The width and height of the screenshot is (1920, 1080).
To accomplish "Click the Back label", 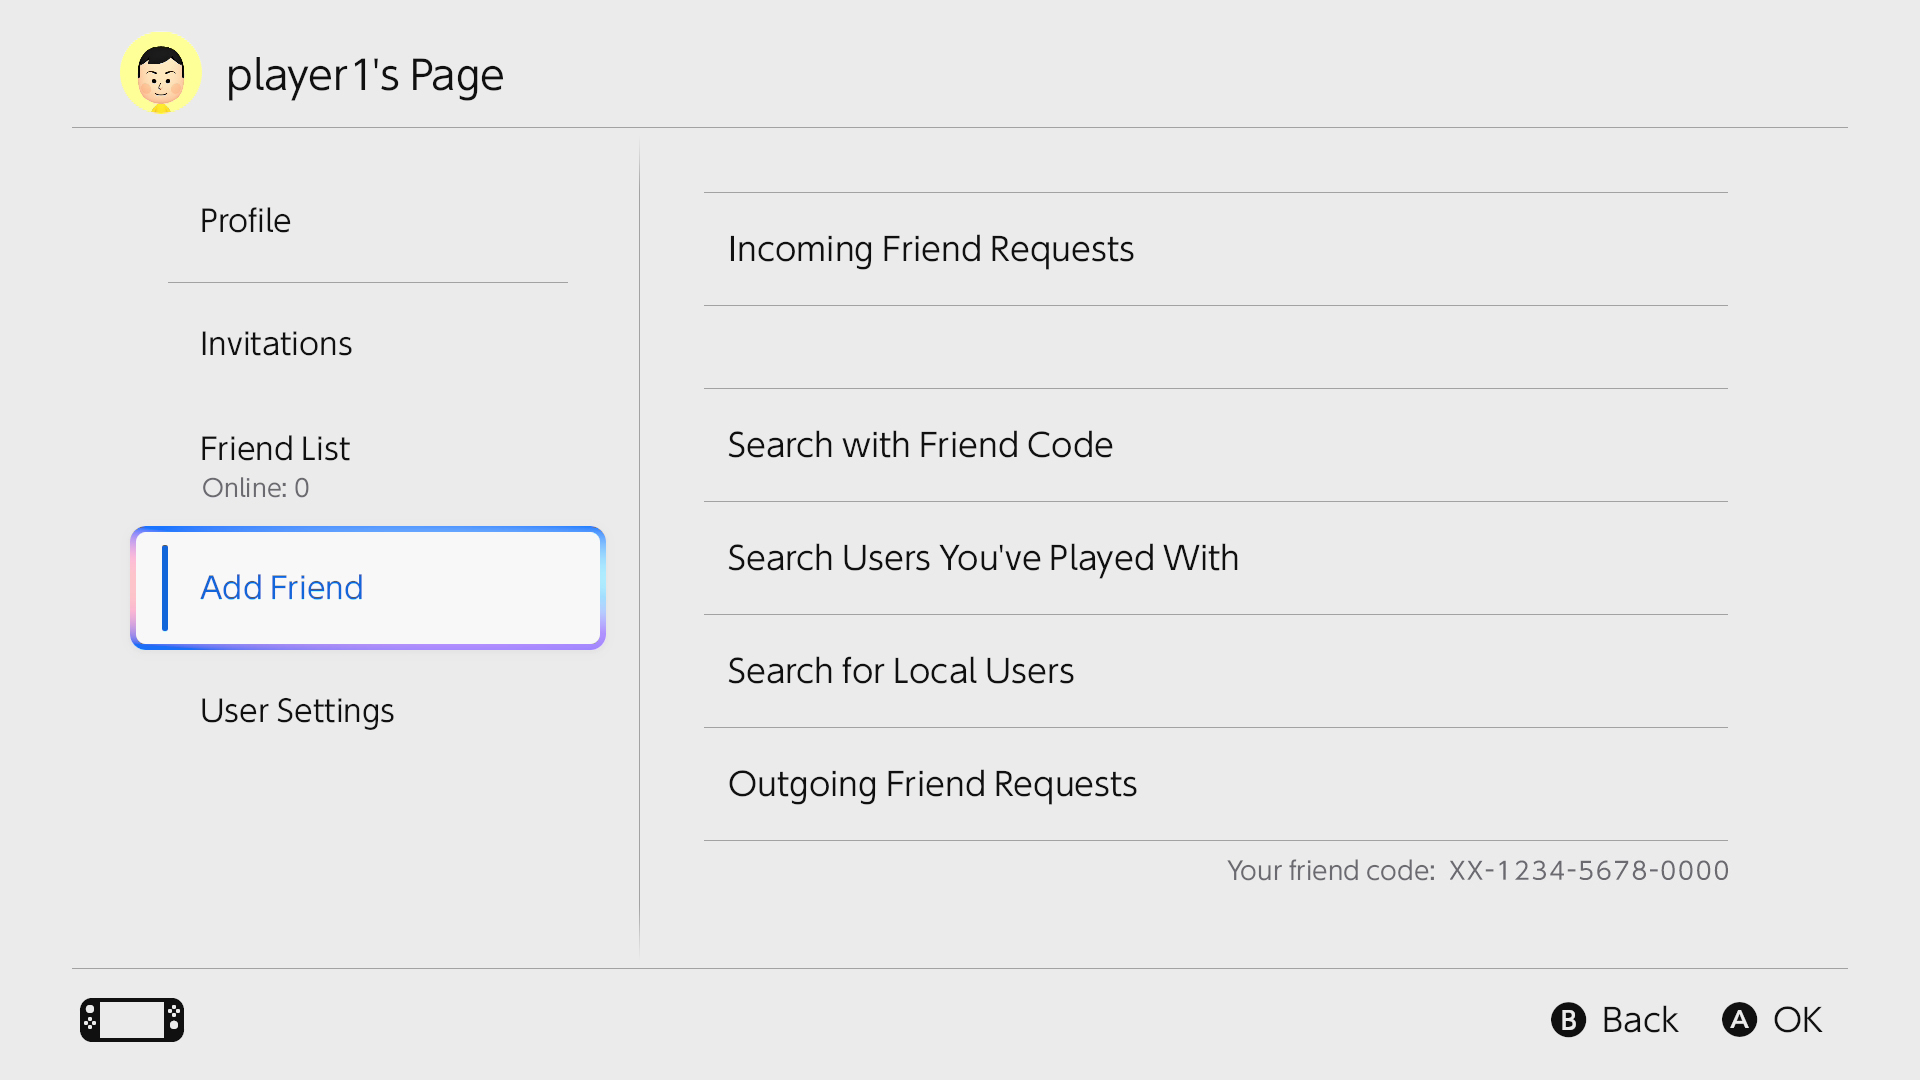I will (x=1639, y=1020).
